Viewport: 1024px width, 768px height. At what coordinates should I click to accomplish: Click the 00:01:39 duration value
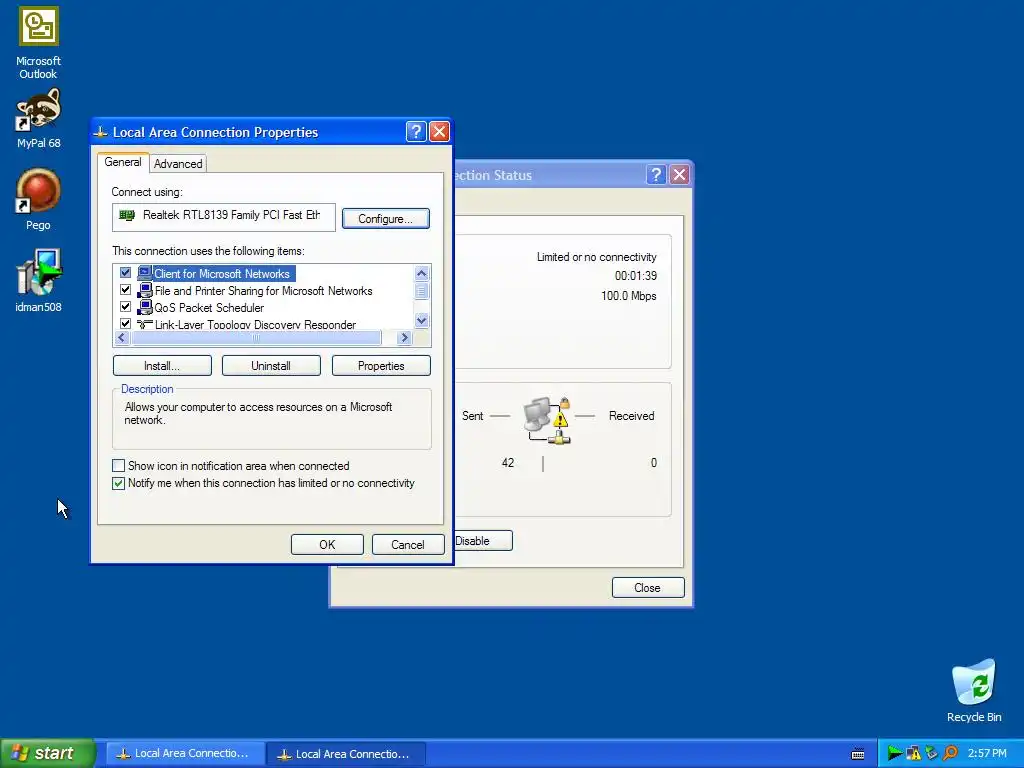(x=635, y=276)
